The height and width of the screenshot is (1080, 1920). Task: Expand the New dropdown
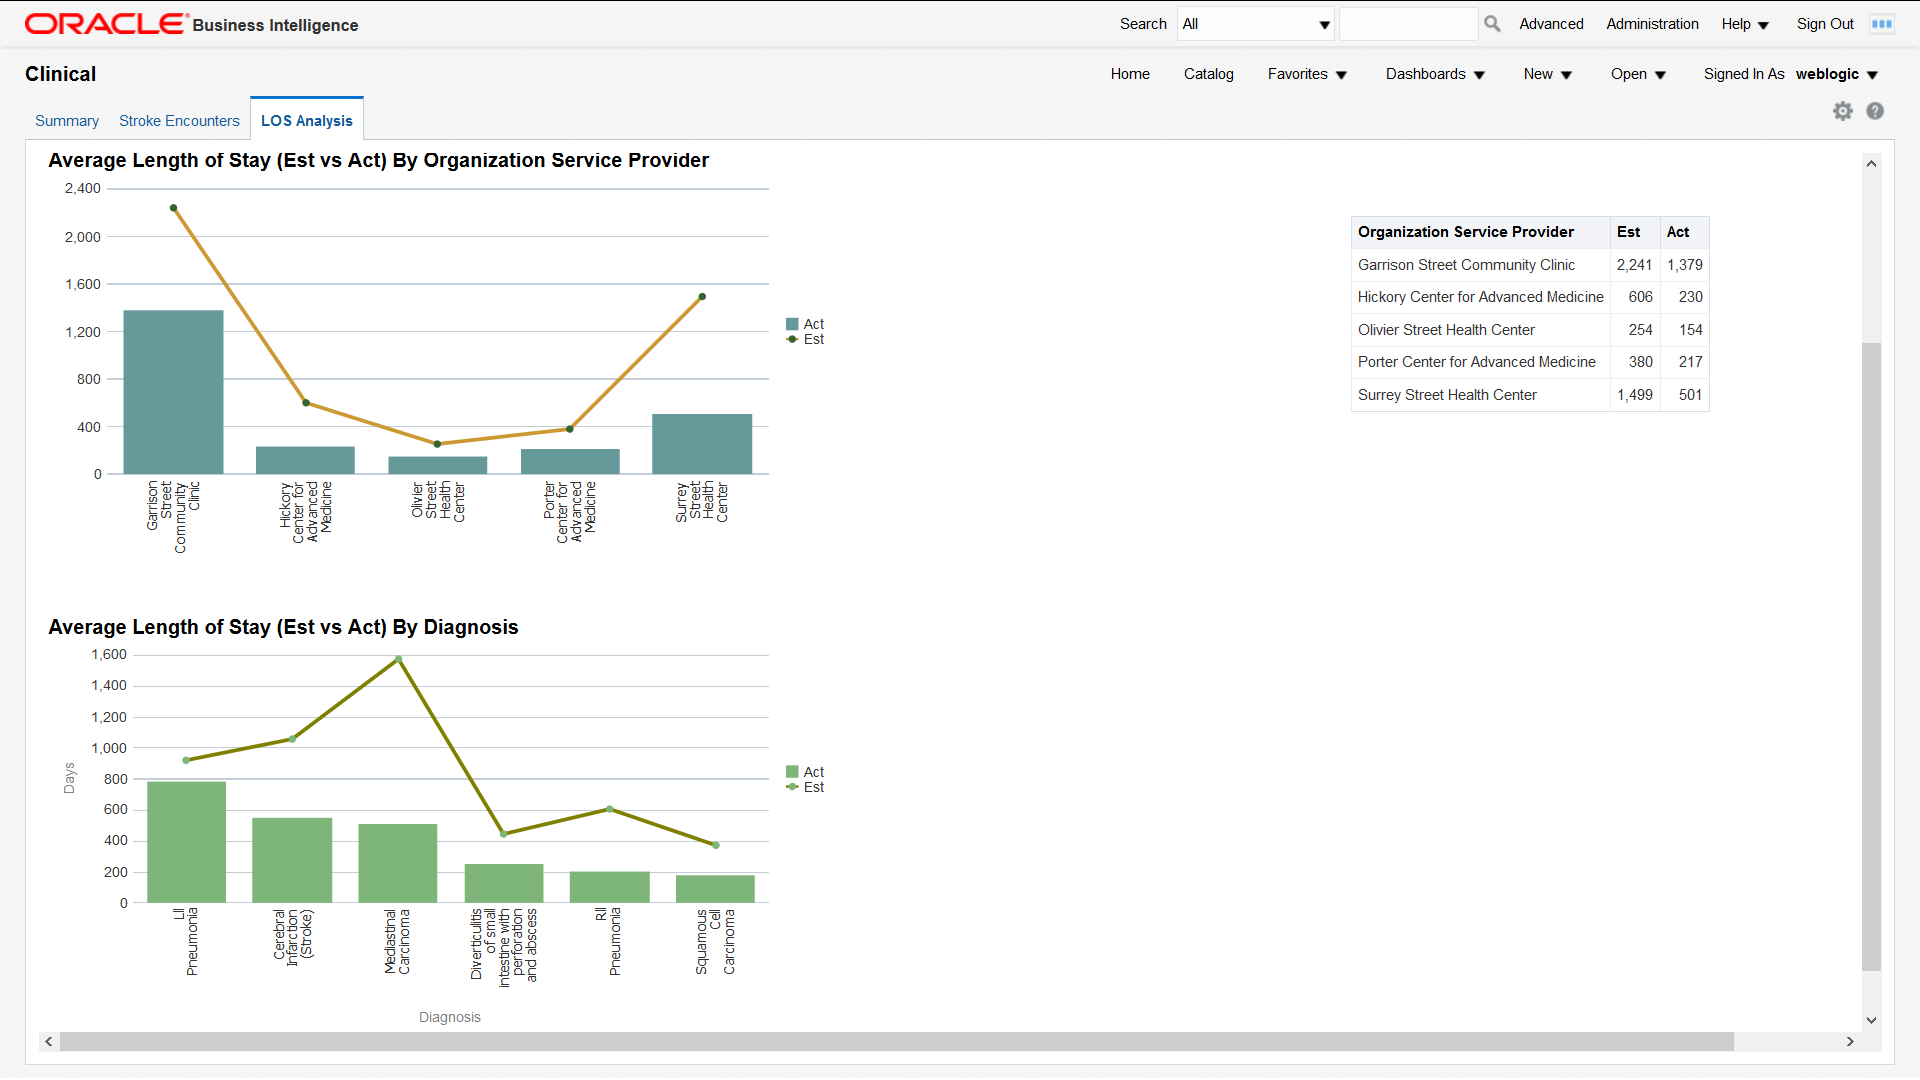1547,74
